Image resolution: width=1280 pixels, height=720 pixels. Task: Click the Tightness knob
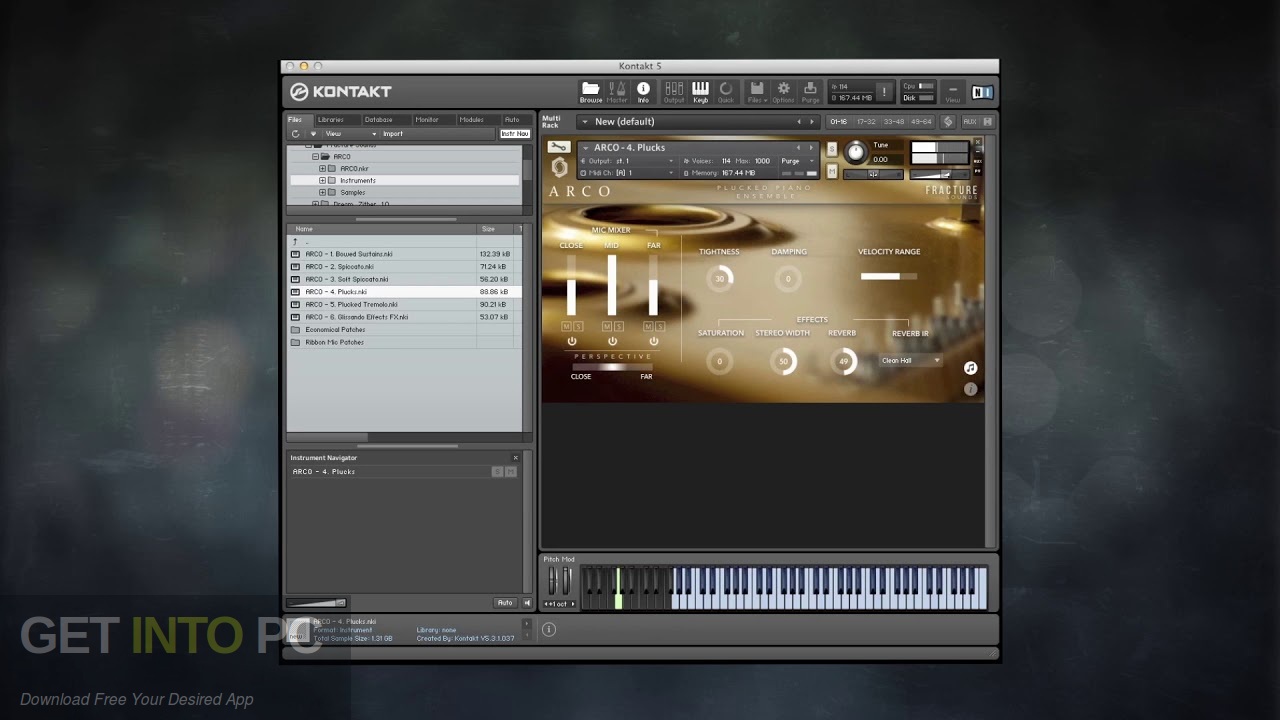pyautogui.click(x=719, y=279)
